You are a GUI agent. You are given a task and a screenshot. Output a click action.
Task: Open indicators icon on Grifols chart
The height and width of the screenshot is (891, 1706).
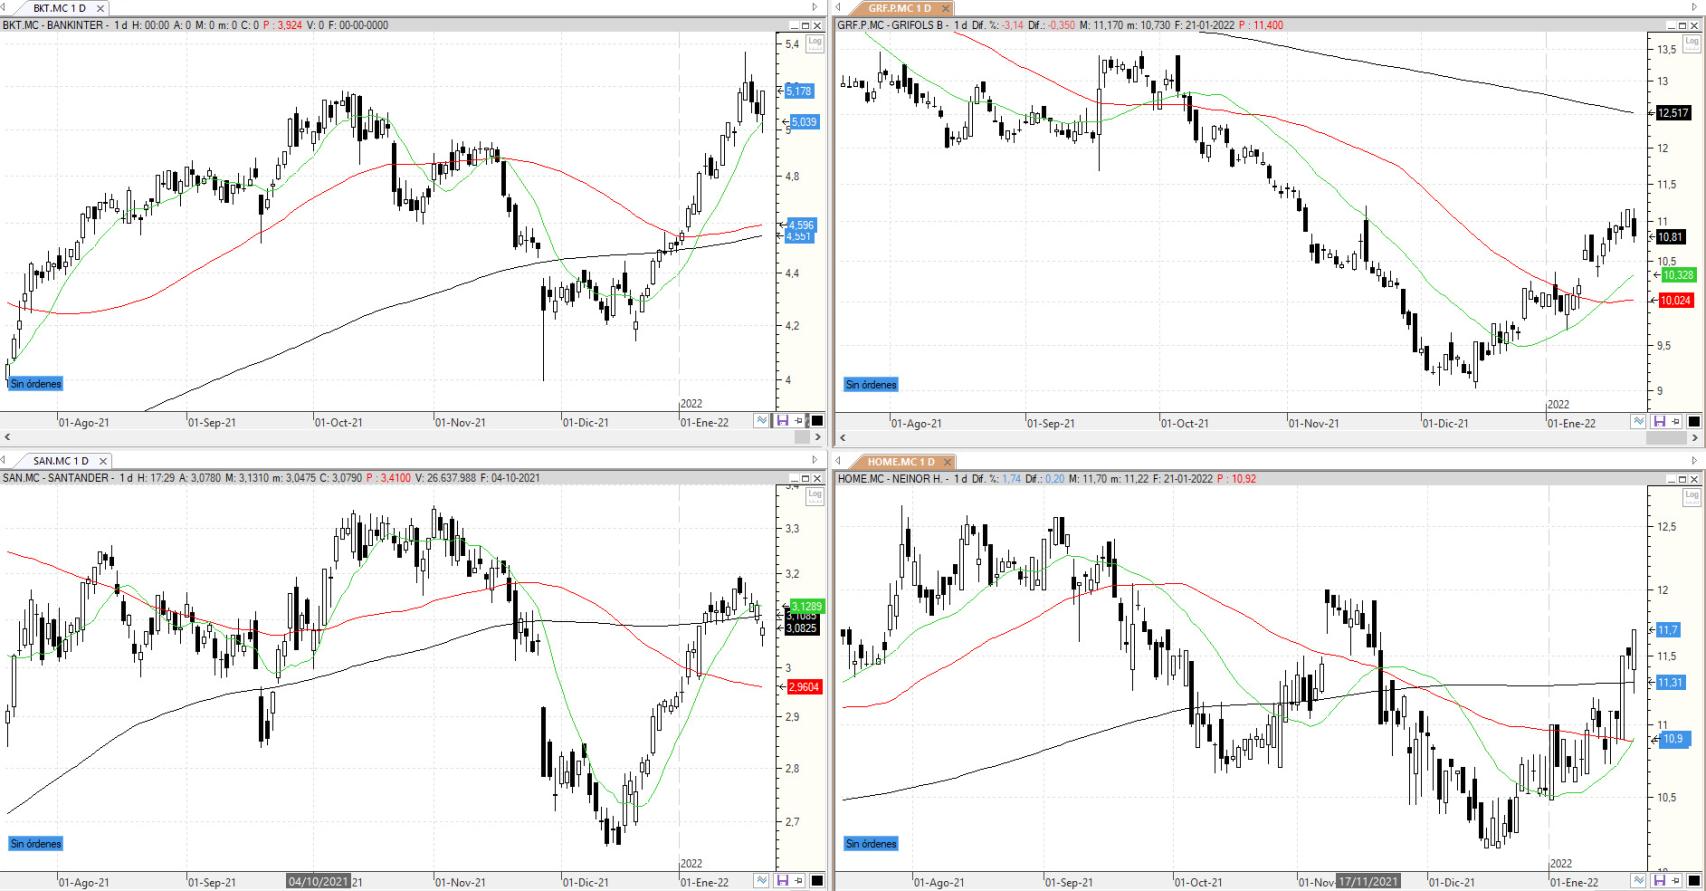tap(1639, 422)
